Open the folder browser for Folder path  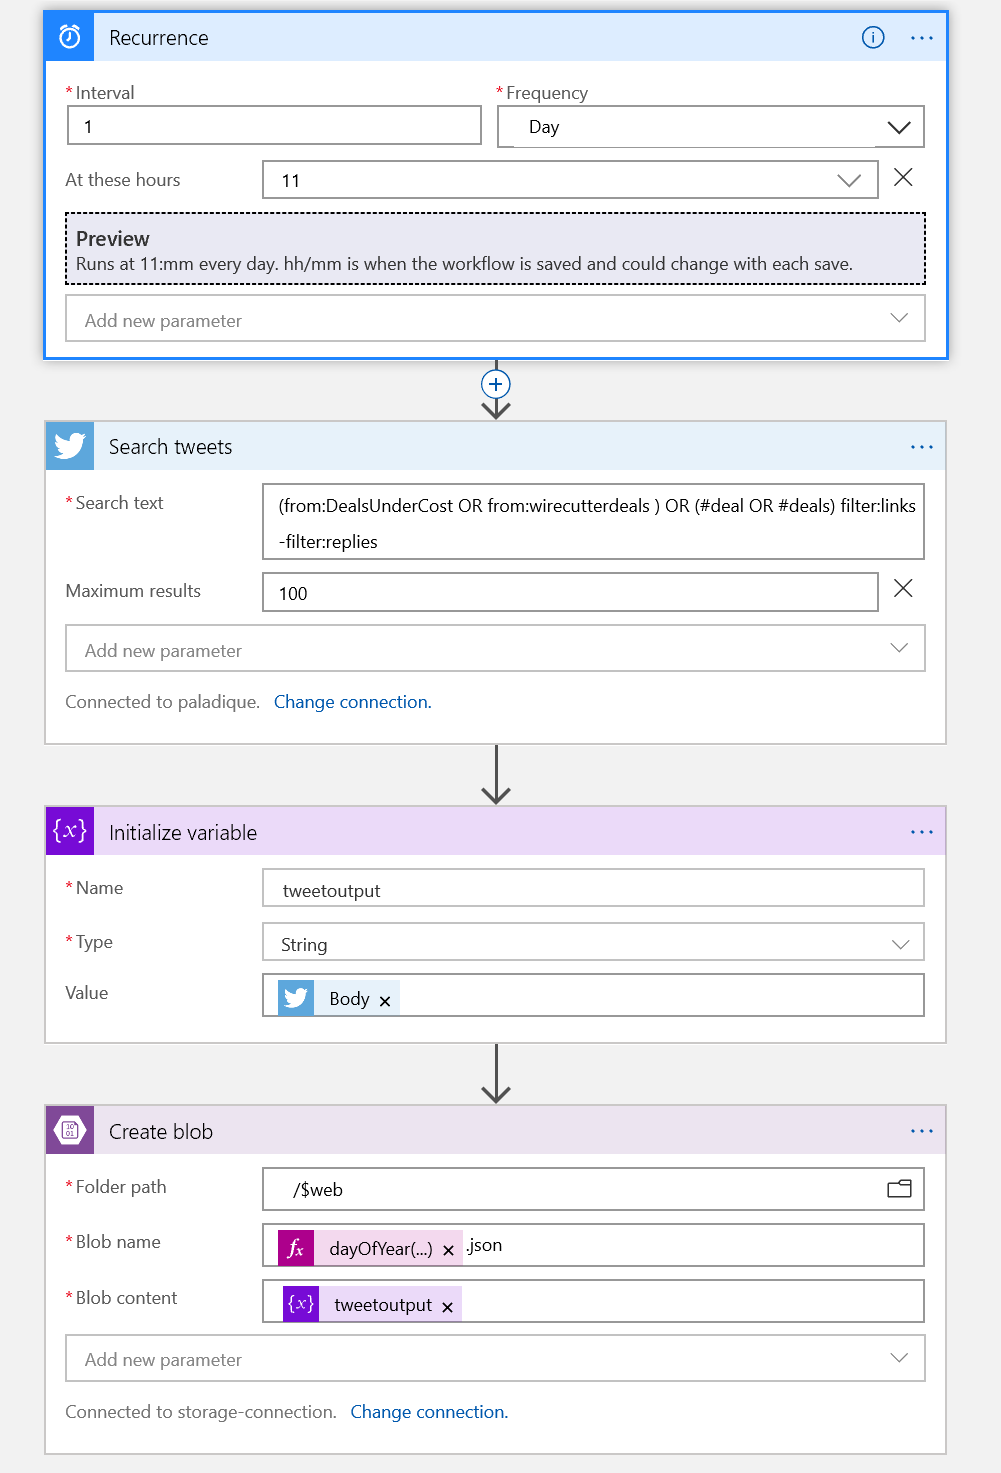(x=899, y=1189)
